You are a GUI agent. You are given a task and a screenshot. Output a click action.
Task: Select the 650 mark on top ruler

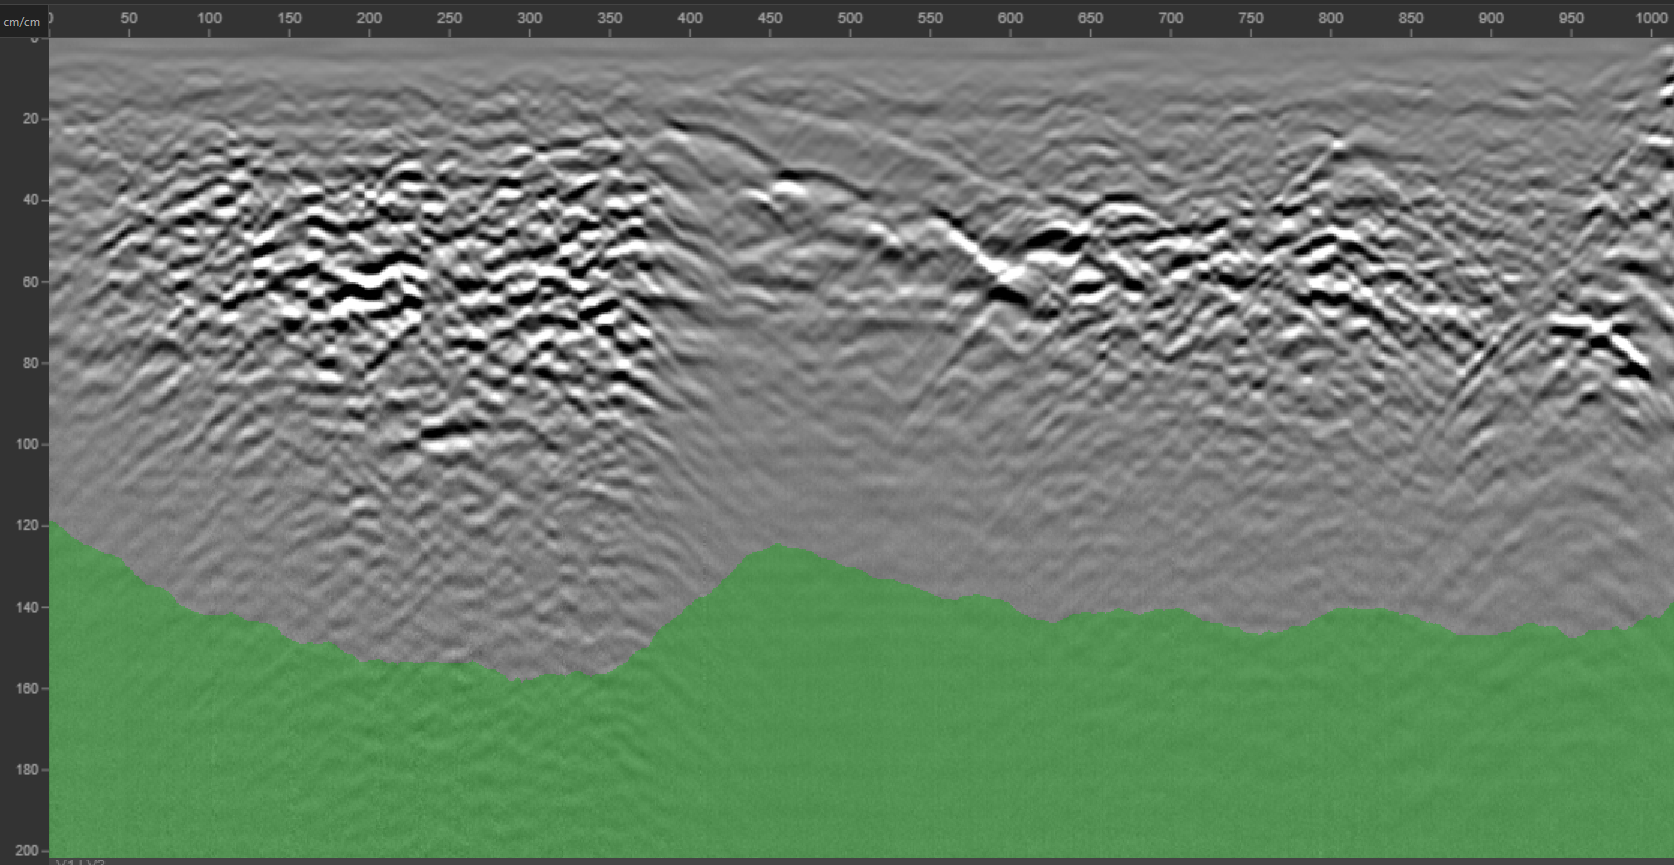(x=1090, y=18)
